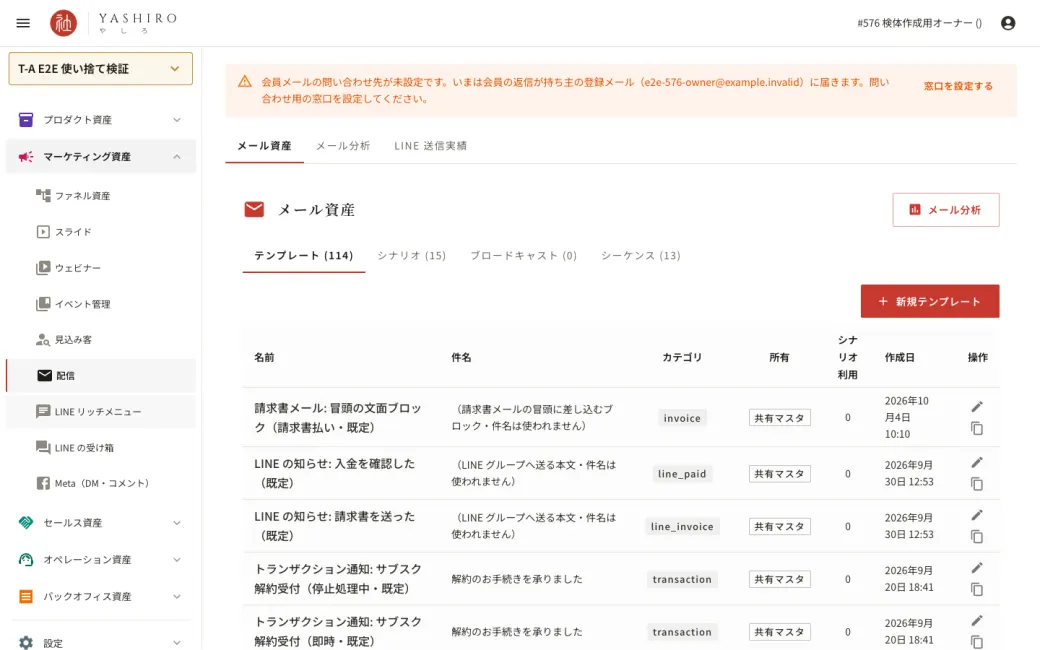Click 共有マスタ badge in the line_paid row
The width and height of the screenshot is (1040, 650).
pyautogui.click(x=779, y=474)
